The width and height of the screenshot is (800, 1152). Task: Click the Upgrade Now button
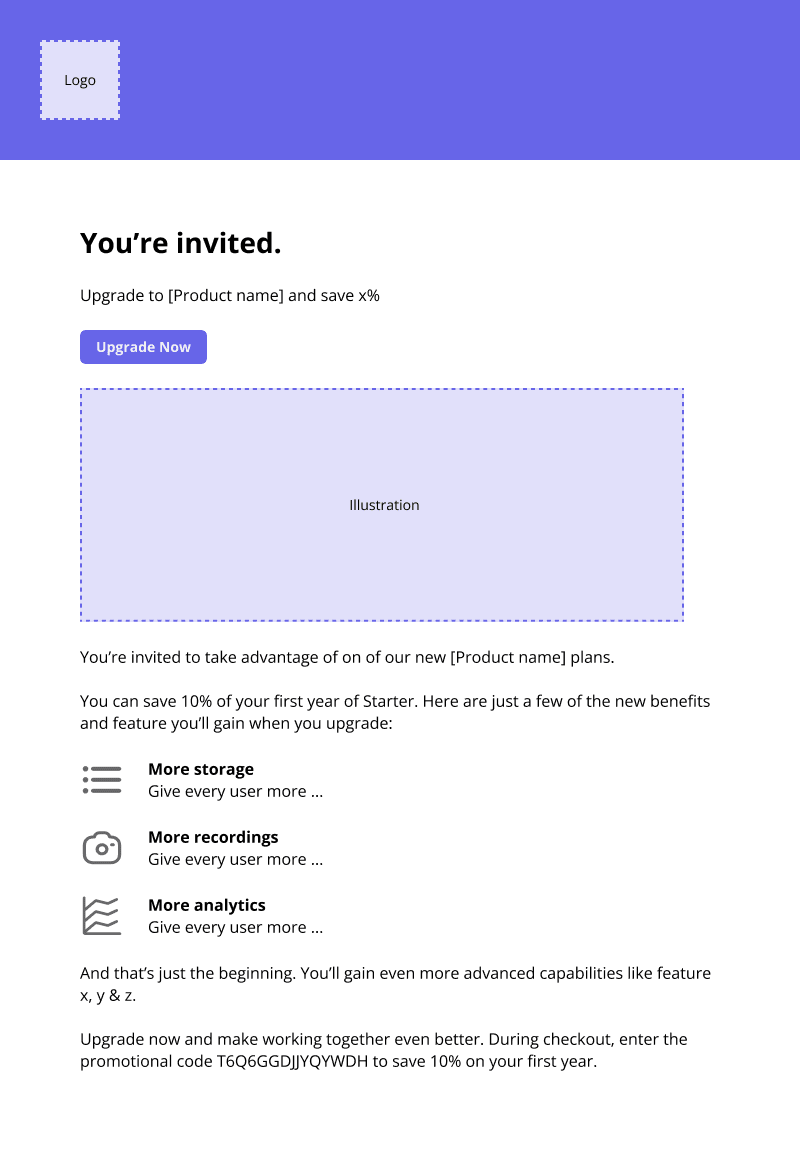point(143,347)
